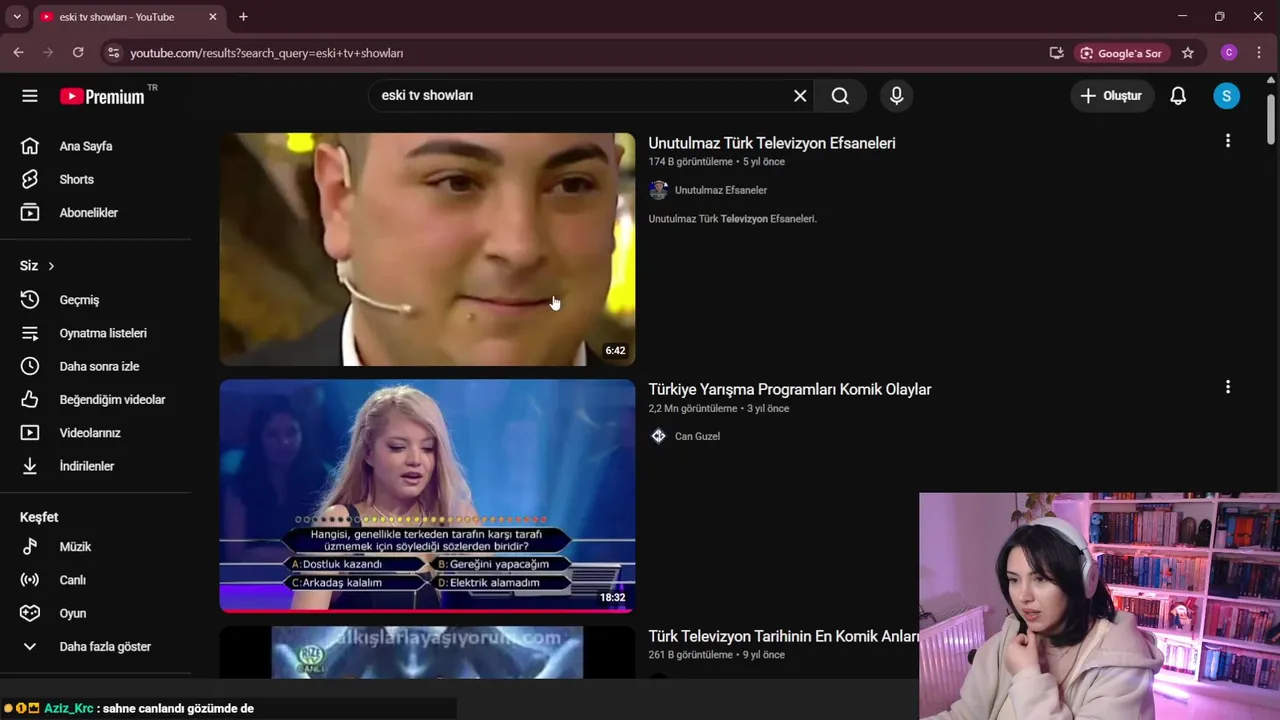
Task: Click the Canlı broadcast icon
Action: (x=30, y=580)
